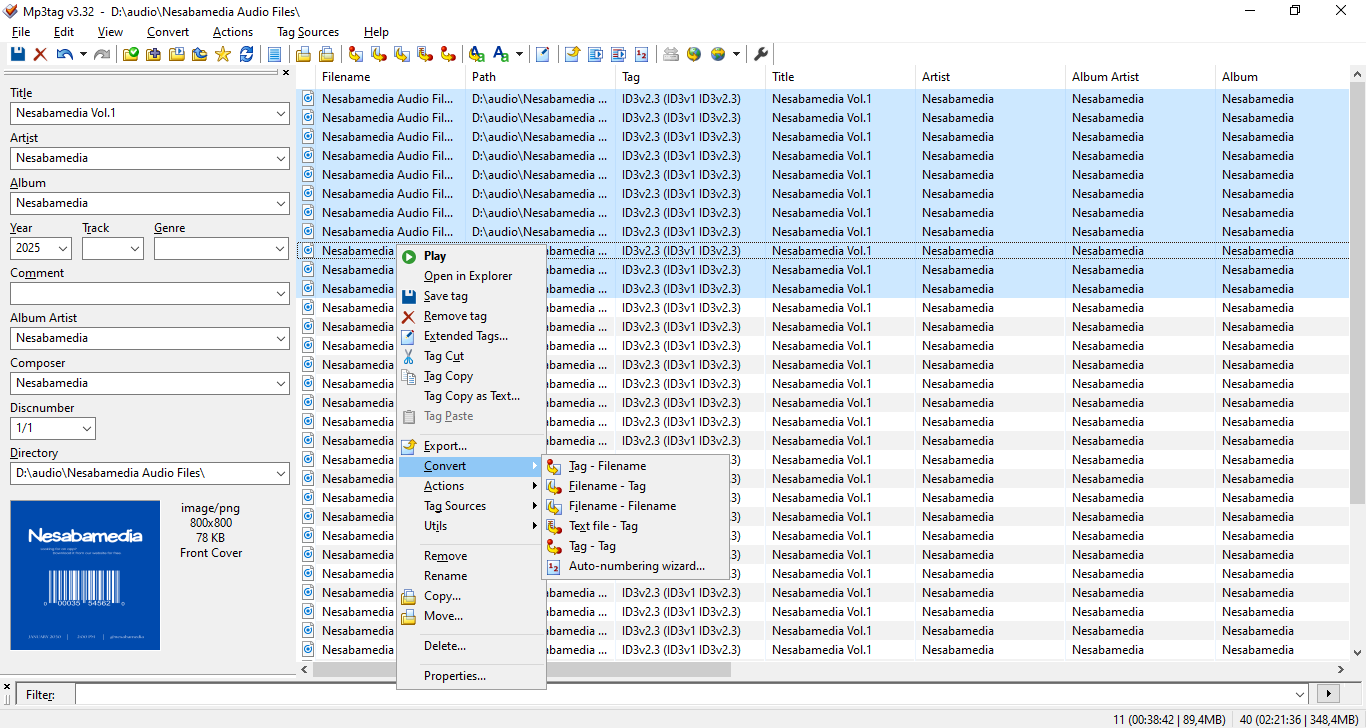This screenshot has width=1366, height=728.
Task: Click inside the Filter text field
Action: click(x=680, y=694)
